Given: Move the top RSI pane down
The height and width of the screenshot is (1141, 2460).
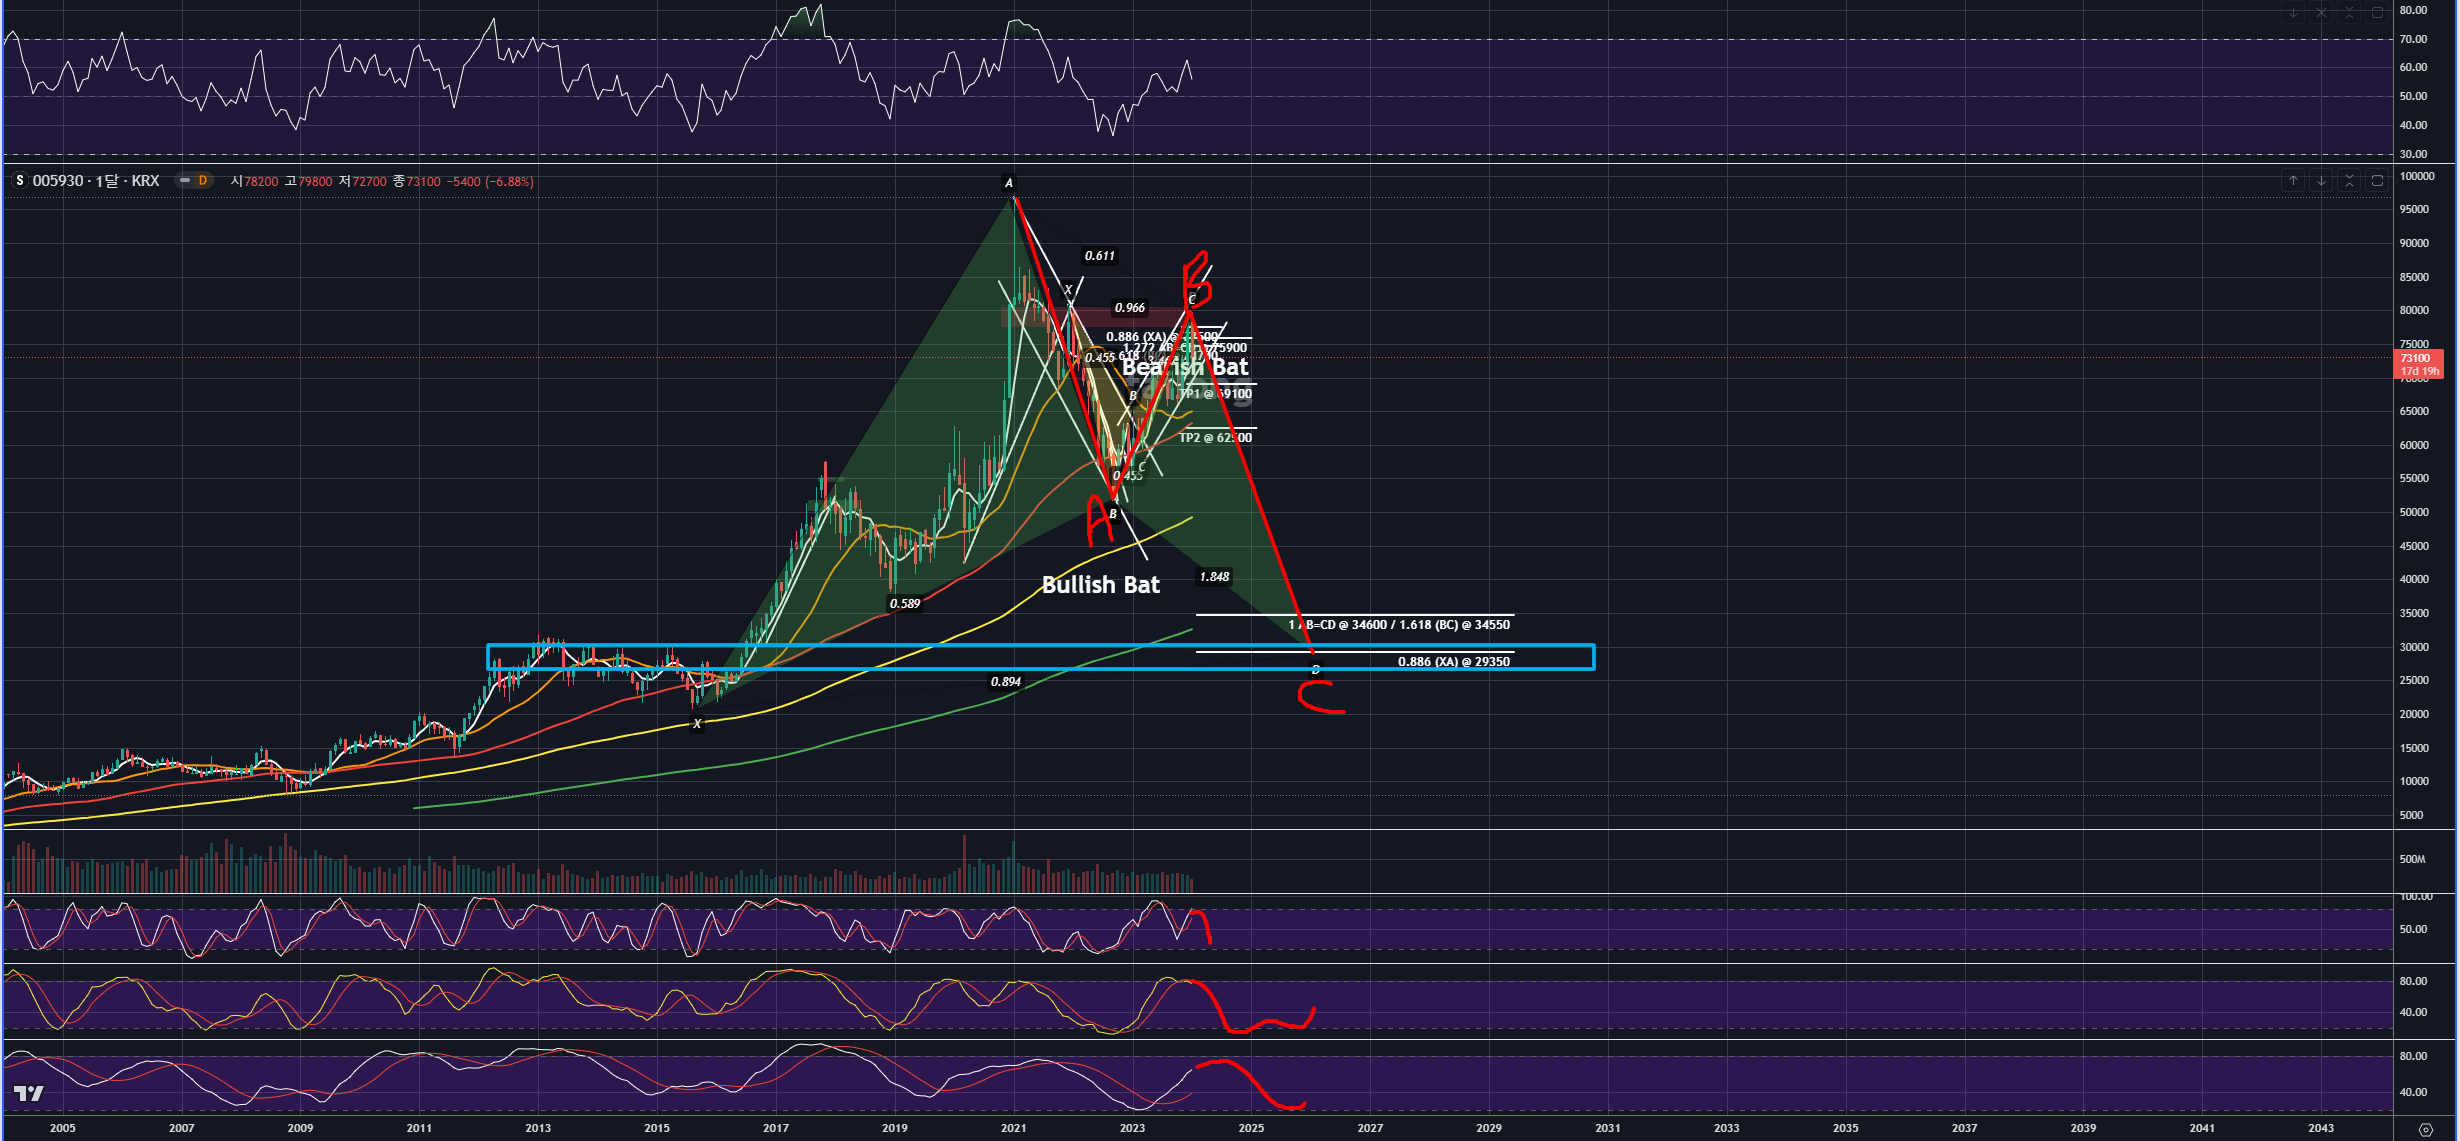Looking at the screenshot, I should [x=2293, y=13].
